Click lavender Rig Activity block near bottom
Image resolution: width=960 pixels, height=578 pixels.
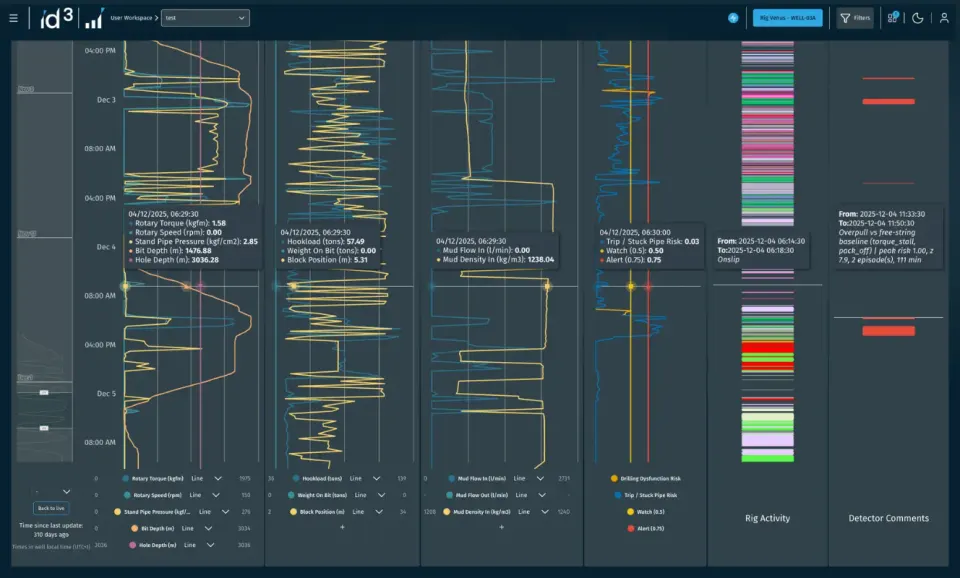pos(768,440)
